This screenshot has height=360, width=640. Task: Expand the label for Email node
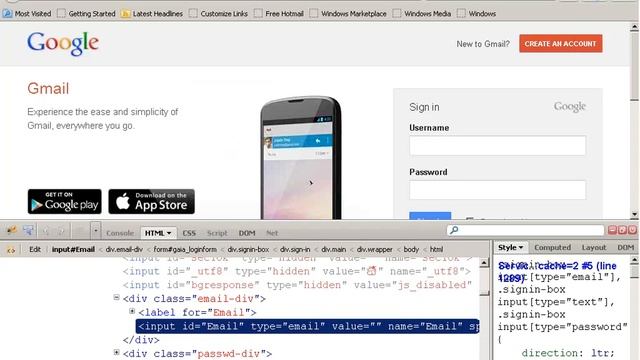tap(132, 311)
